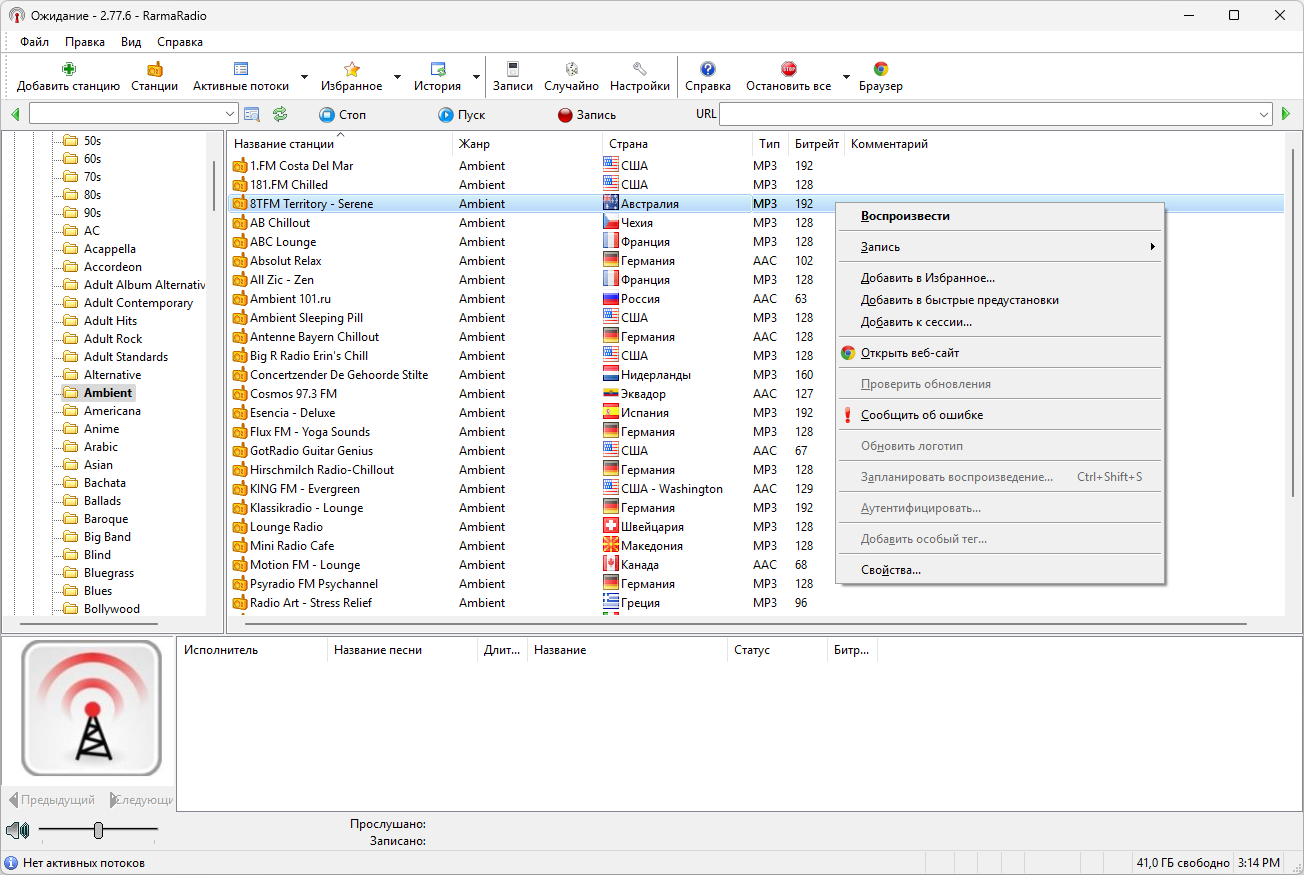The width and height of the screenshot is (1304, 875).
Task: Open the Записи toolbar icon
Action: pos(513,69)
